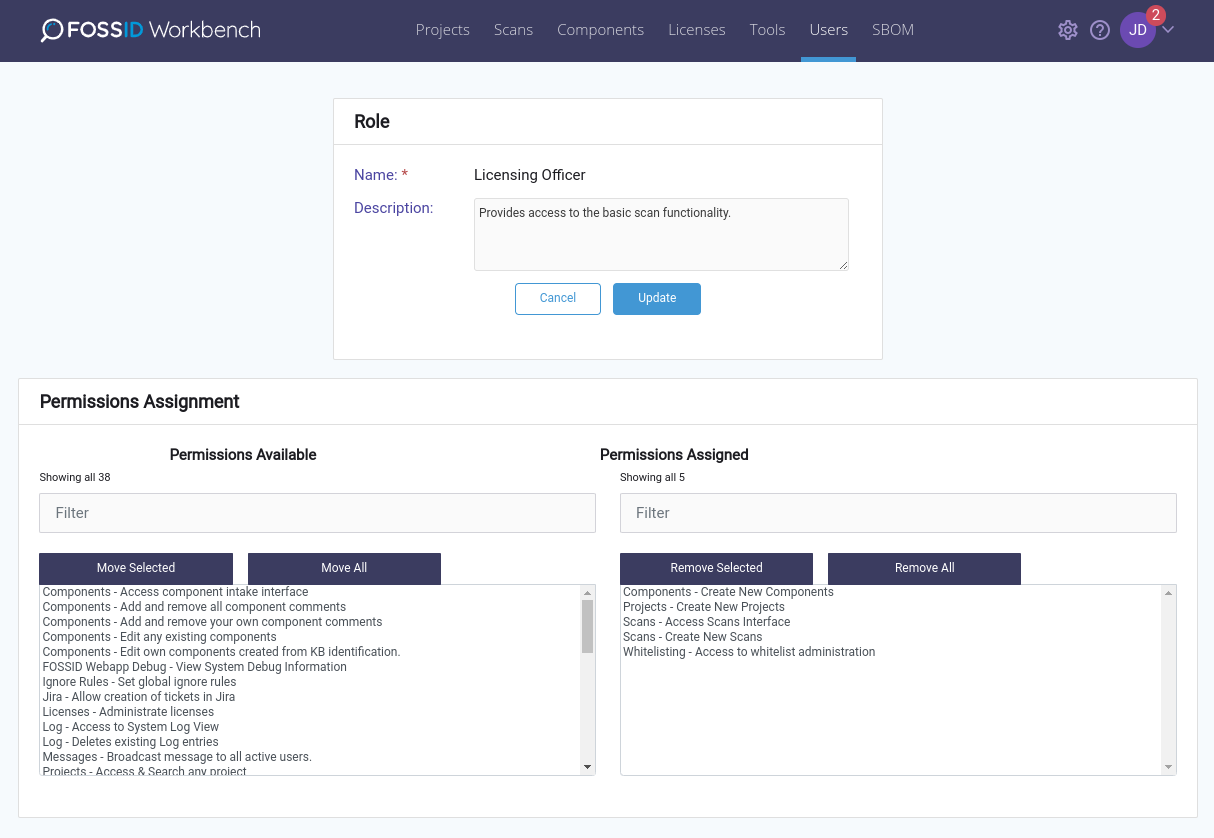Click Remove All button
The image size is (1214, 838).
coord(925,568)
